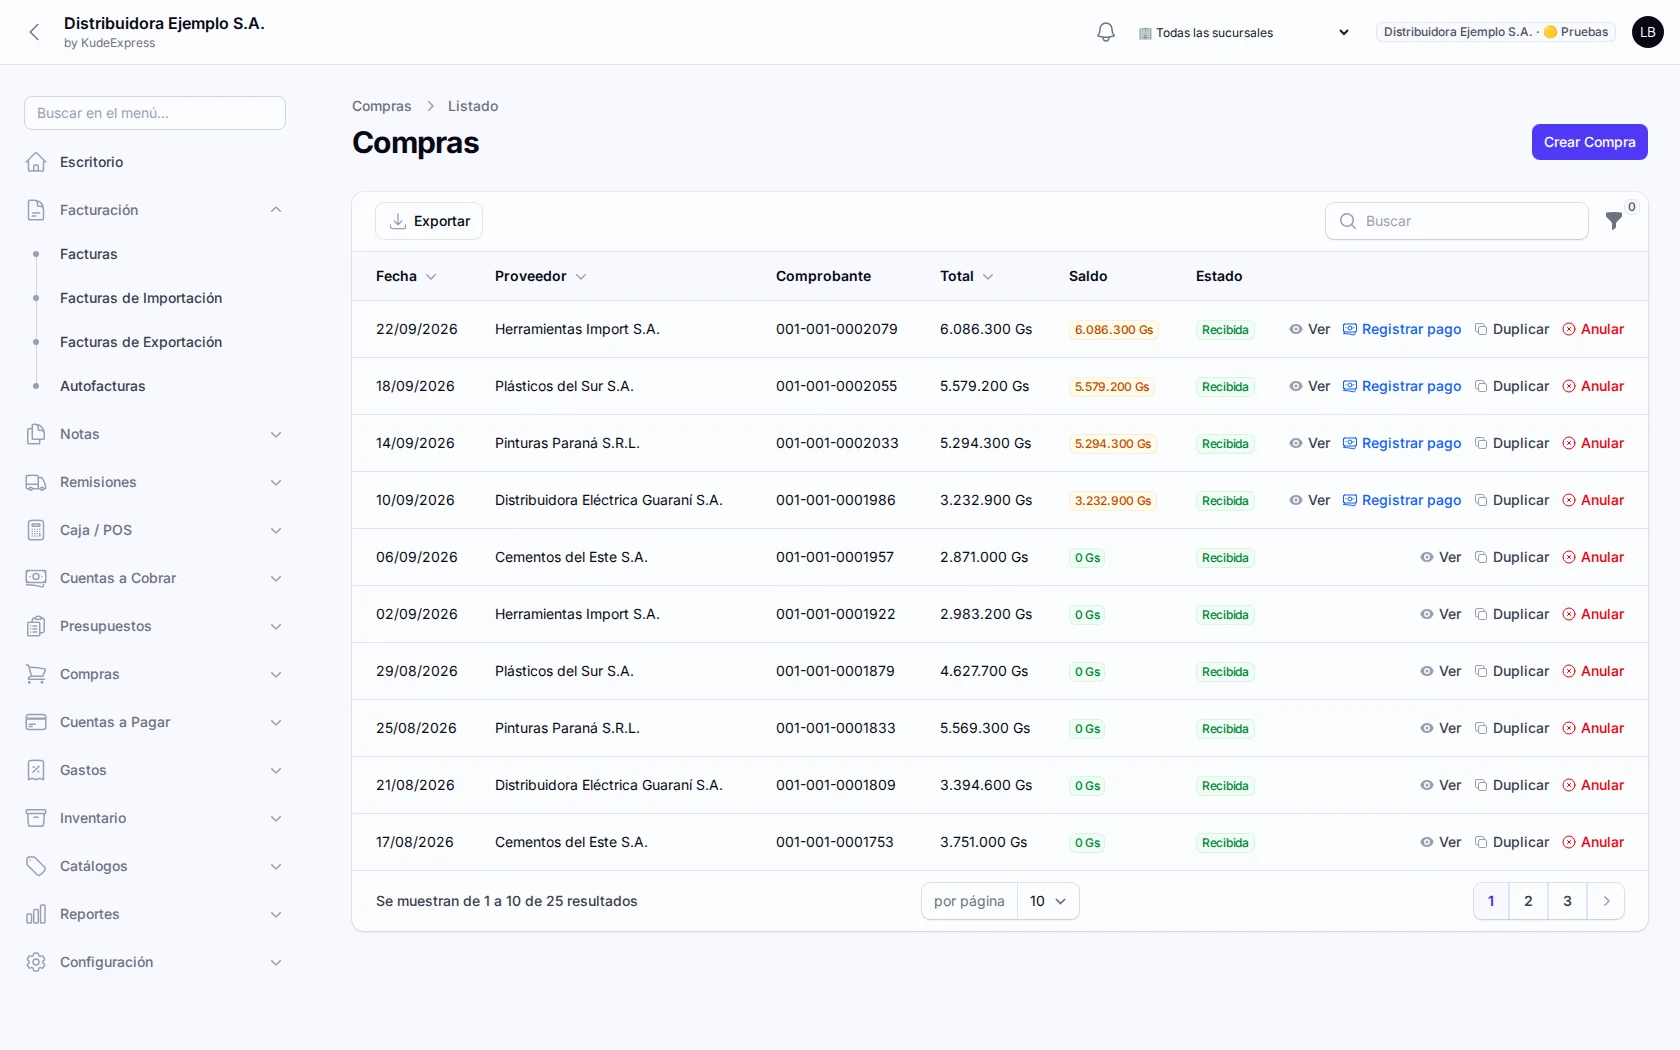Click the back arrow icon in header
The width and height of the screenshot is (1680, 1050).
[34, 32]
